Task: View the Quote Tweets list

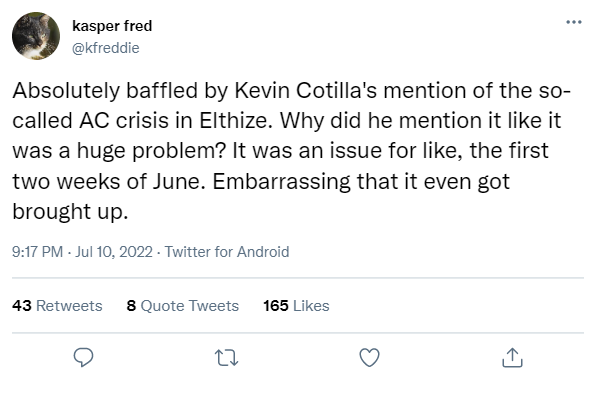Action: click(190, 306)
